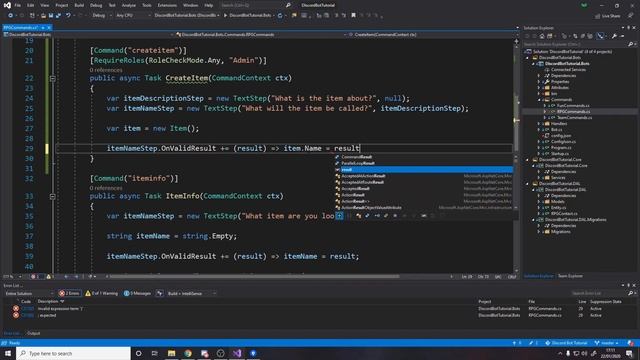
Task: Click the Live Share button
Action: pos(608,16)
